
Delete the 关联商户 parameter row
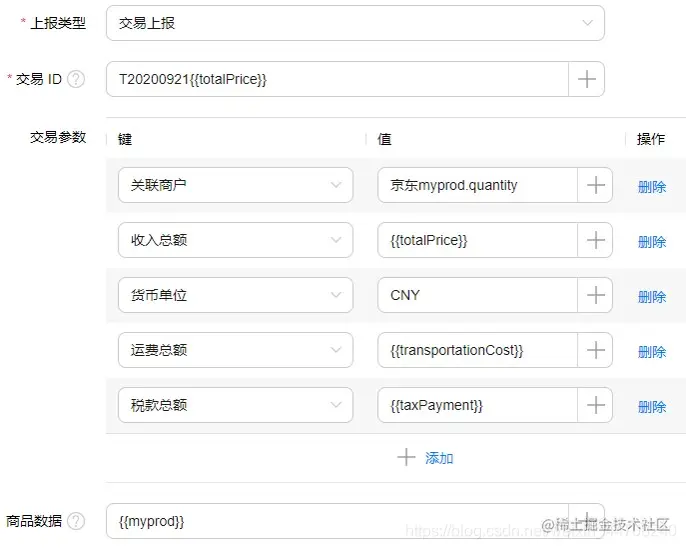(x=652, y=187)
